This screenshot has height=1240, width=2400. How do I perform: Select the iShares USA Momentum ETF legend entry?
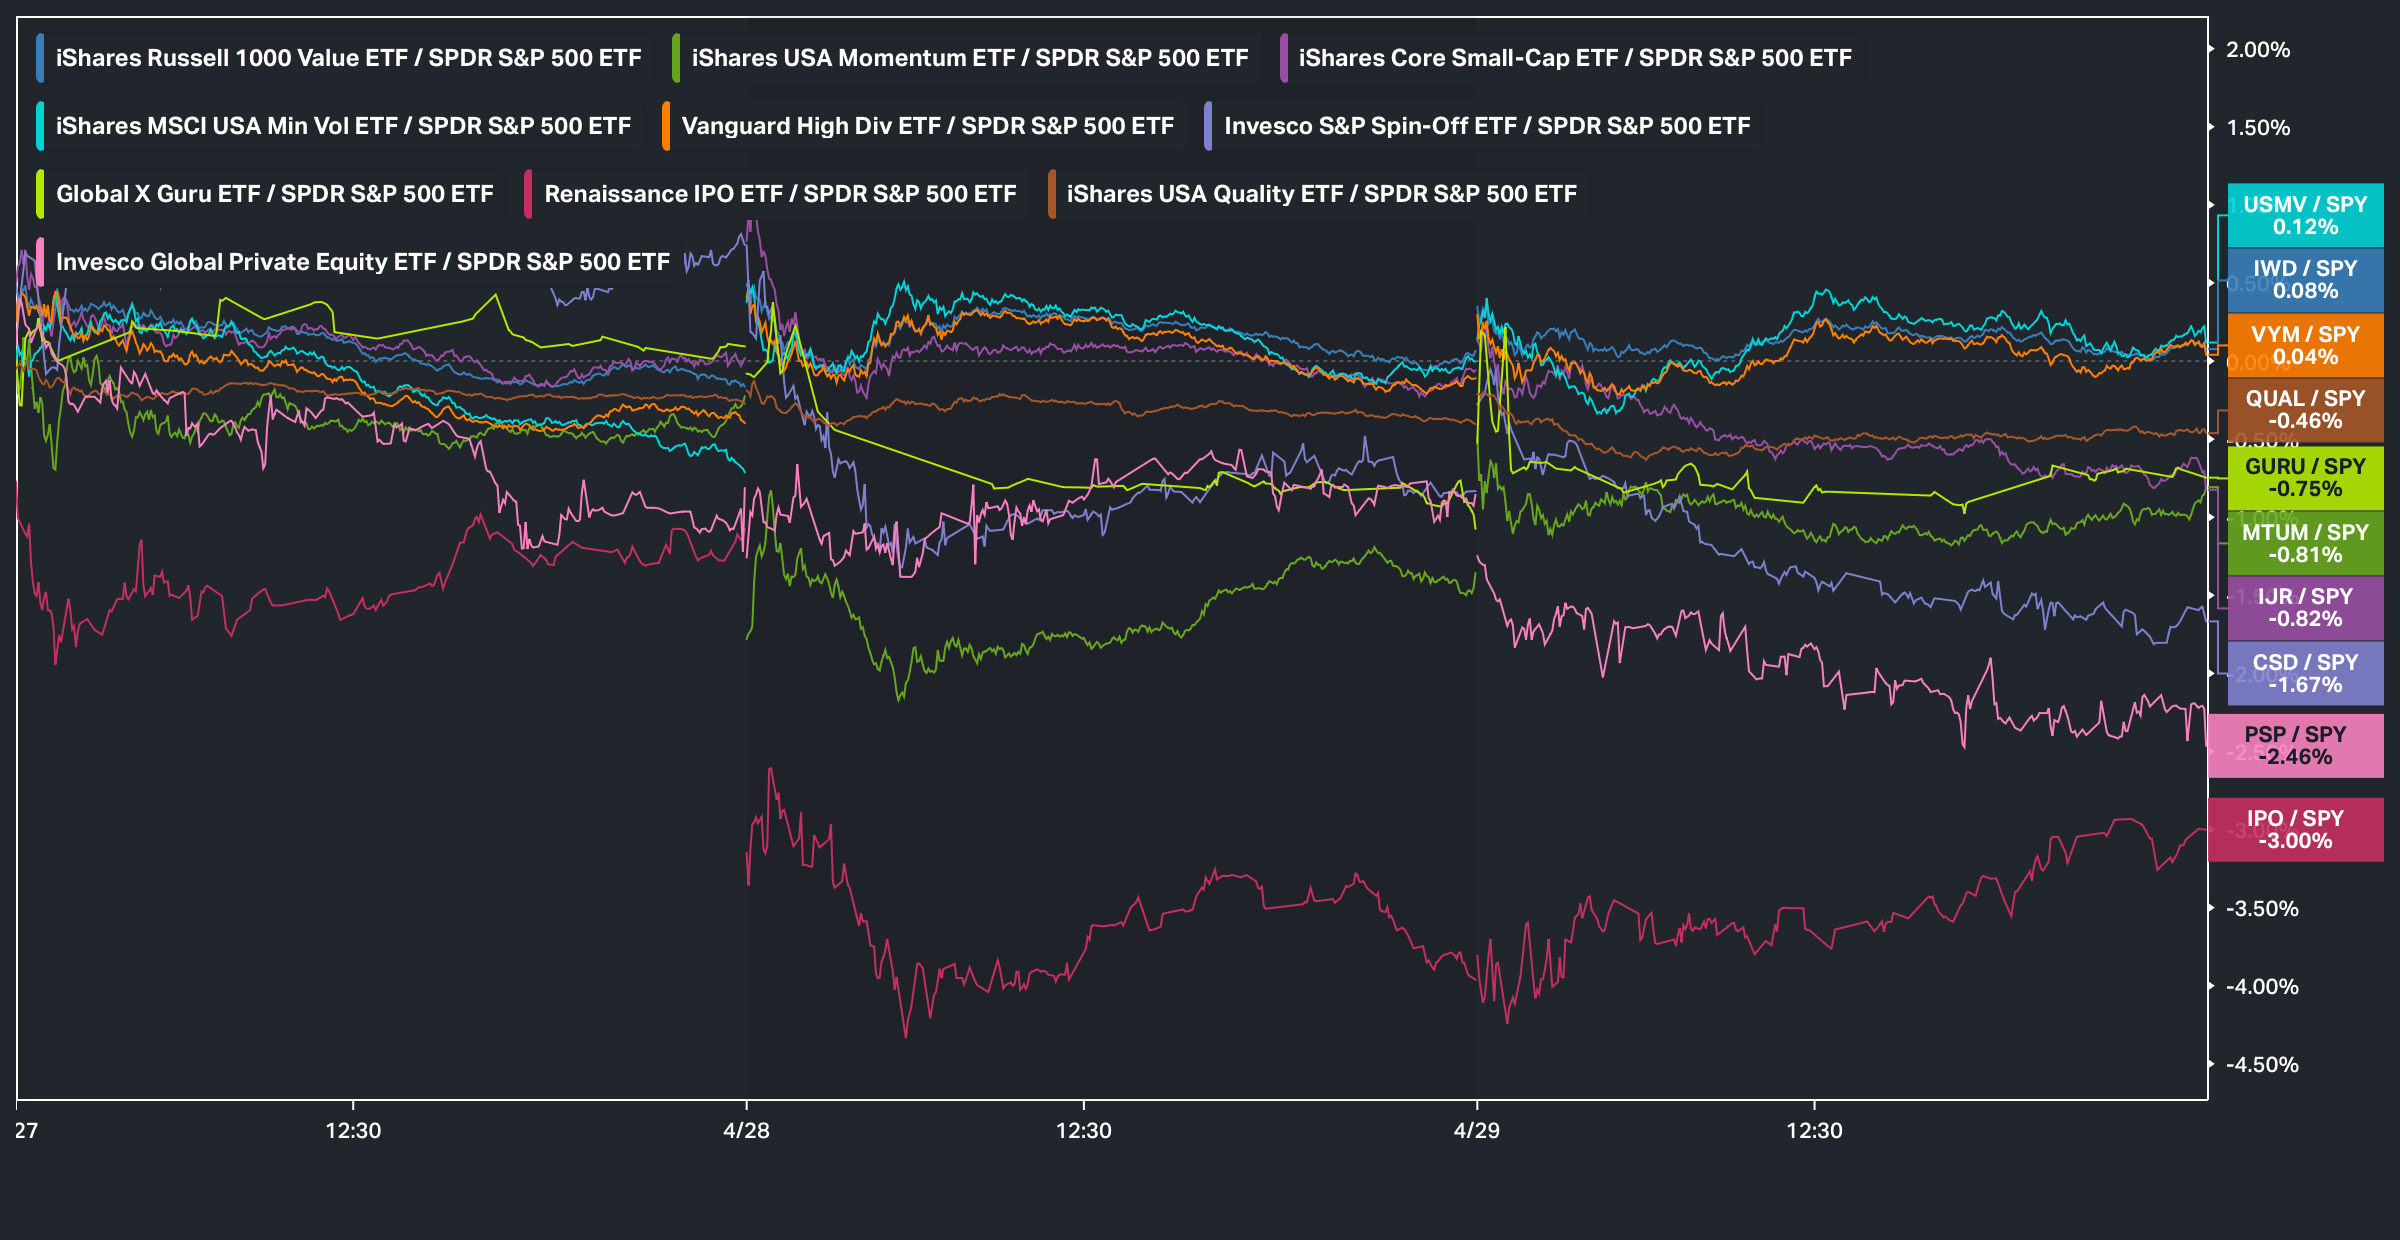(969, 58)
